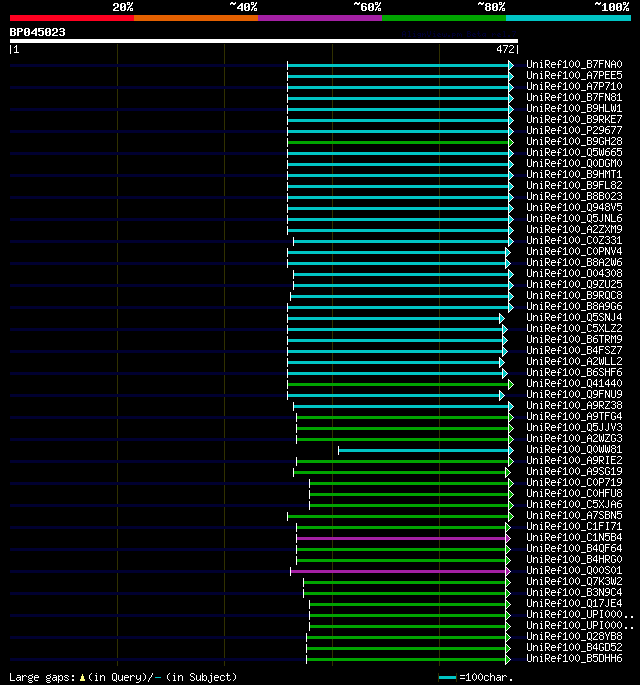Click hit UniRef100_B9FL82
This screenshot has height=685, width=640.
point(574,186)
